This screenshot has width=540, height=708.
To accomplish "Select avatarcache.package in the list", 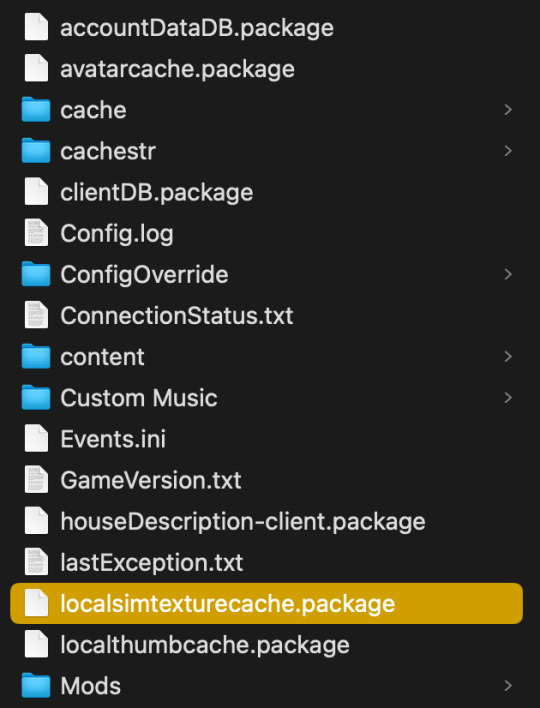I will (177, 69).
